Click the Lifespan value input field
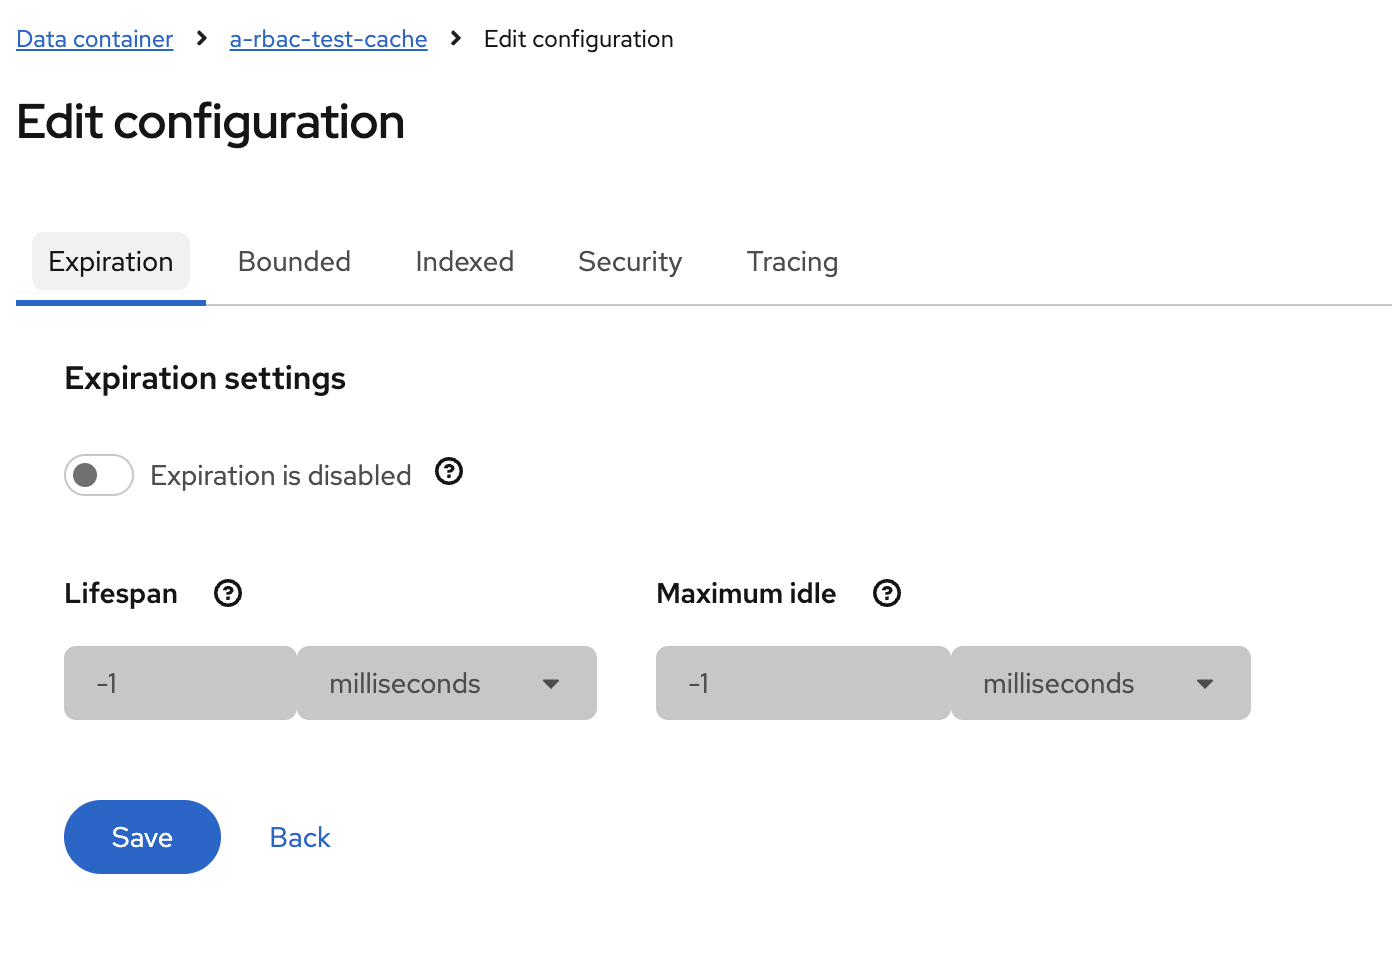The width and height of the screenshot is (1392, 976). tap(180, 683)
